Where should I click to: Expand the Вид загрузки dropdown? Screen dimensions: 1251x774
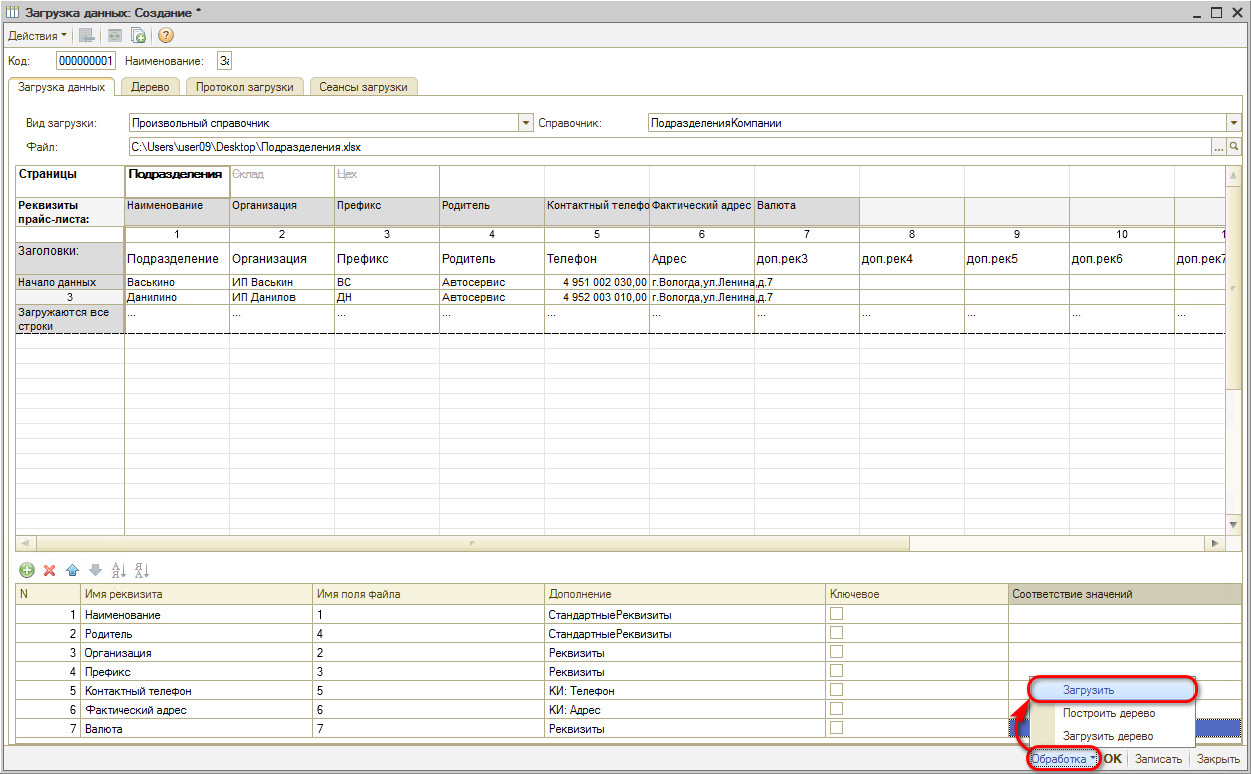click(526, 123)
